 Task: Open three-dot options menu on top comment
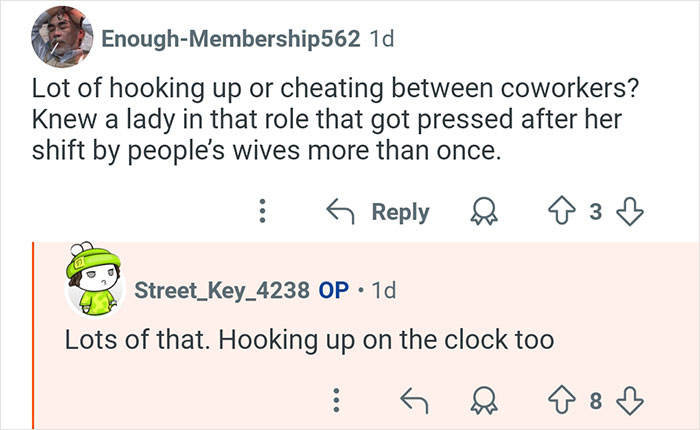pyautogui.click(x=263, y=211)
